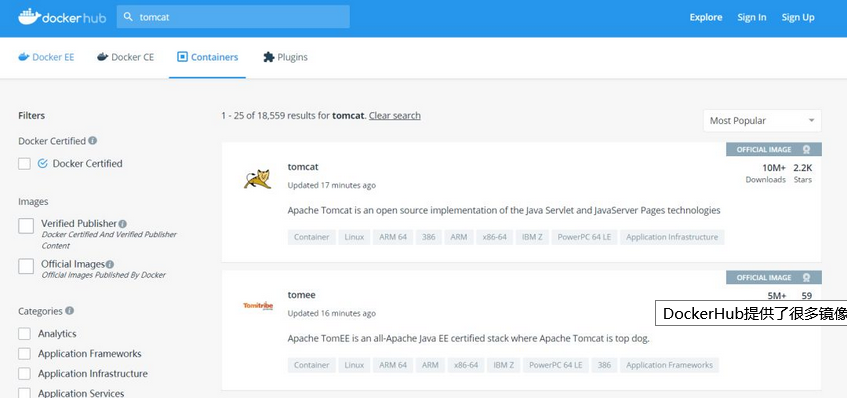Screen dimensions: 847x398
Task: Click the tomcat Official Image ribbon icon
Action: (806, 150)
